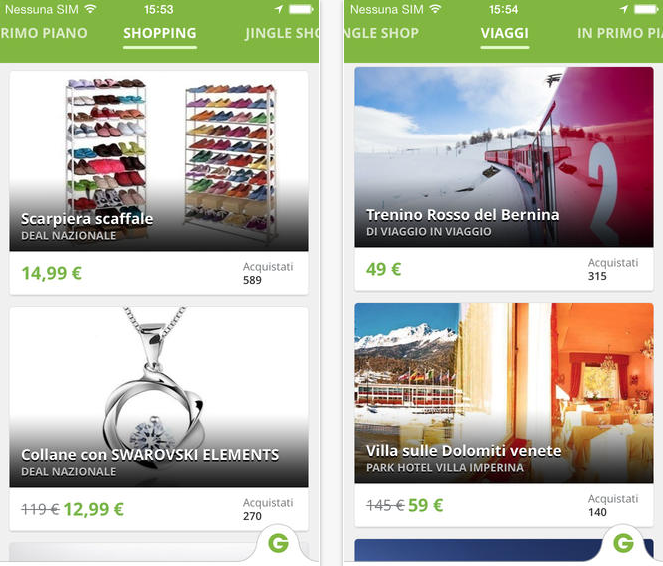Viewport: 663px width, 566px height.
Task: Tap the Wi-Fi status icon on left screen
Action: coord(90,9)
